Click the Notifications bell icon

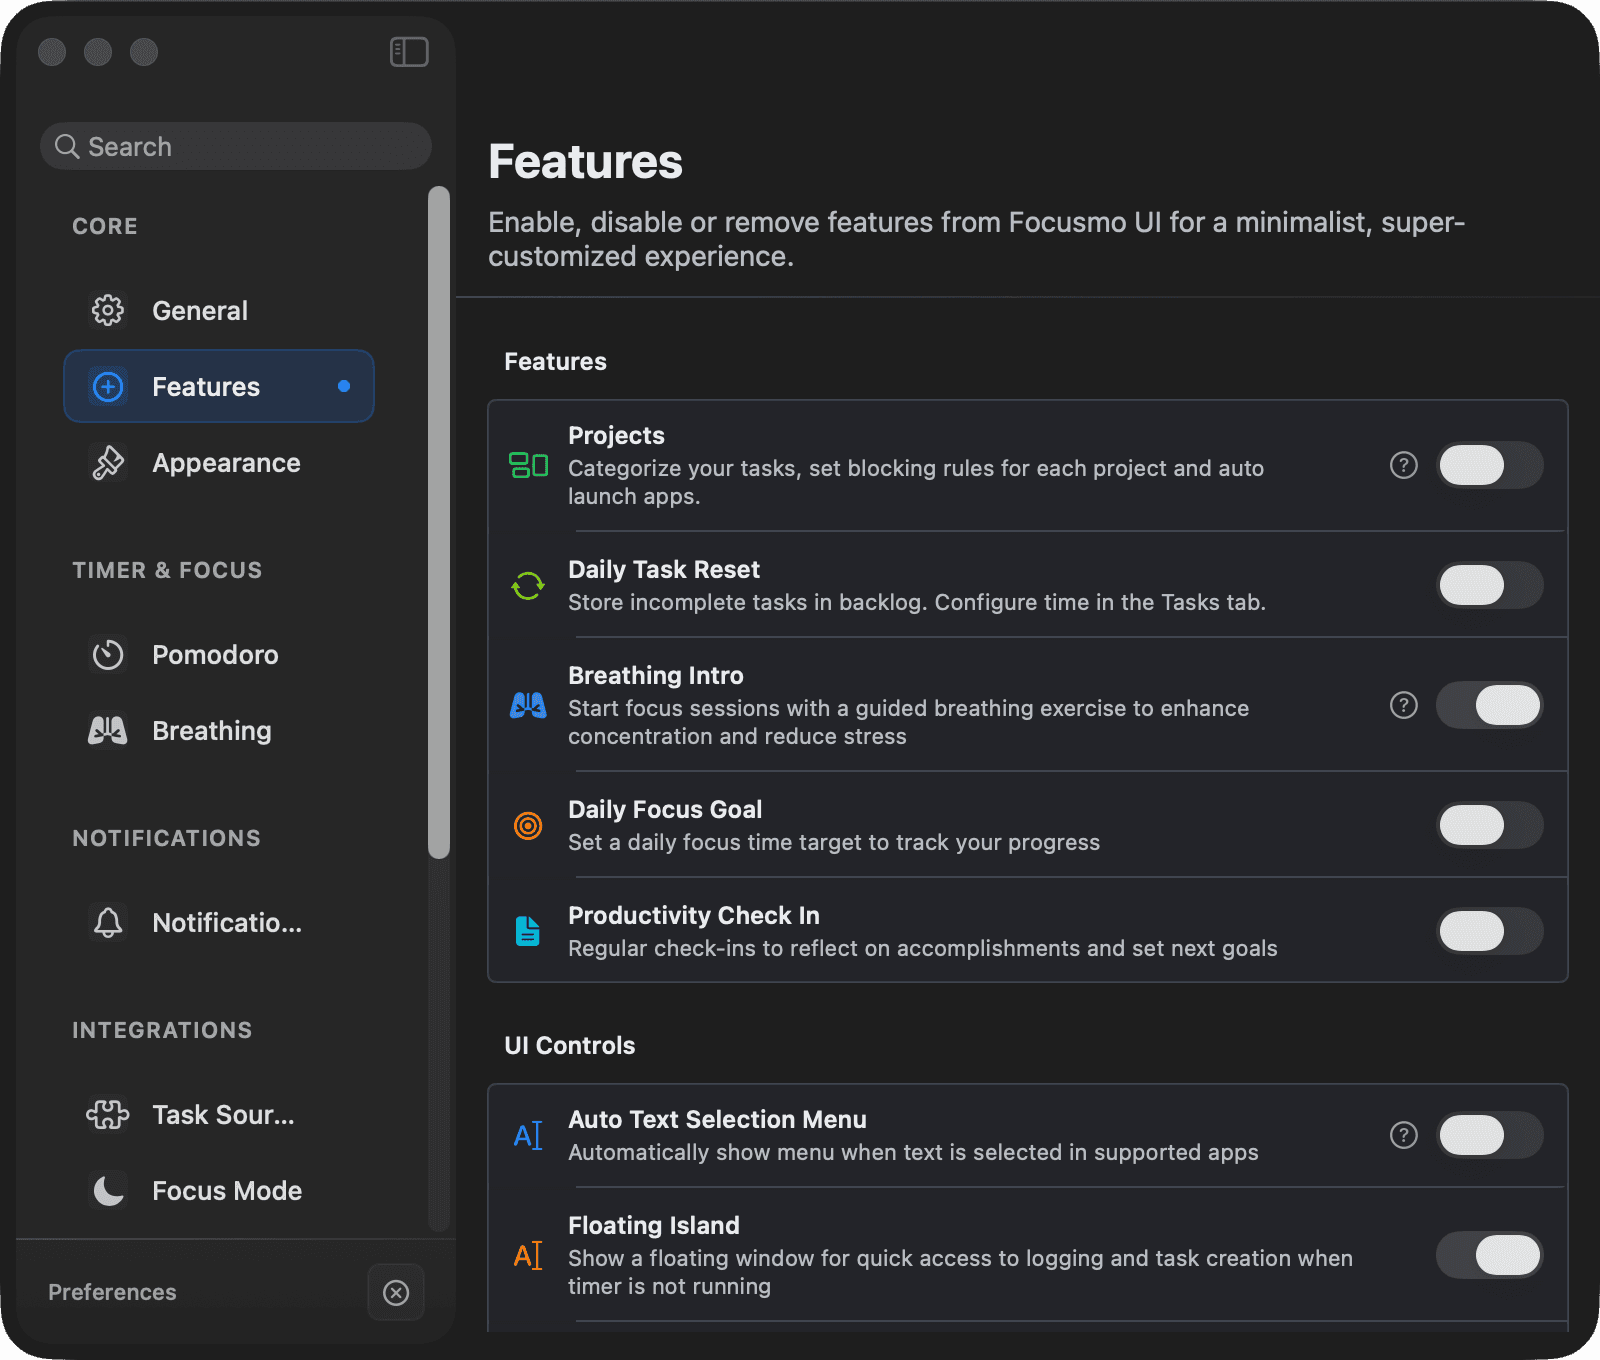[x=108, y=922]
